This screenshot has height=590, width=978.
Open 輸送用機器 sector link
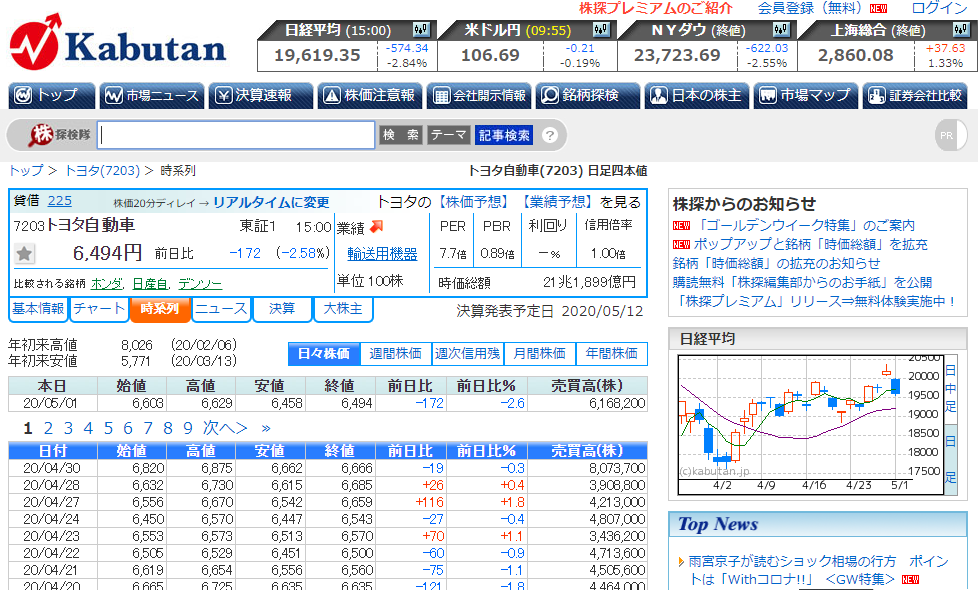382,254
